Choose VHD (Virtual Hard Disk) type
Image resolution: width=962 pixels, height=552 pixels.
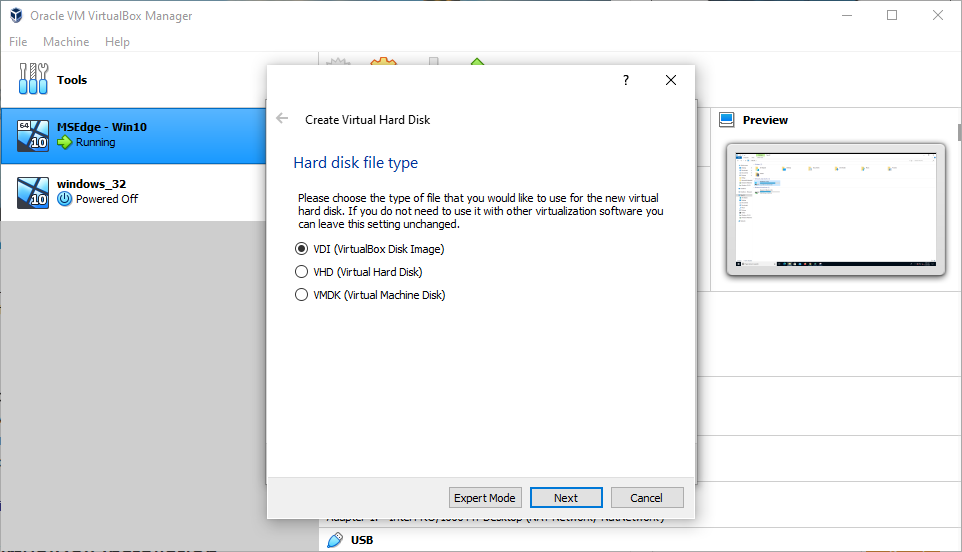point(359,272)
